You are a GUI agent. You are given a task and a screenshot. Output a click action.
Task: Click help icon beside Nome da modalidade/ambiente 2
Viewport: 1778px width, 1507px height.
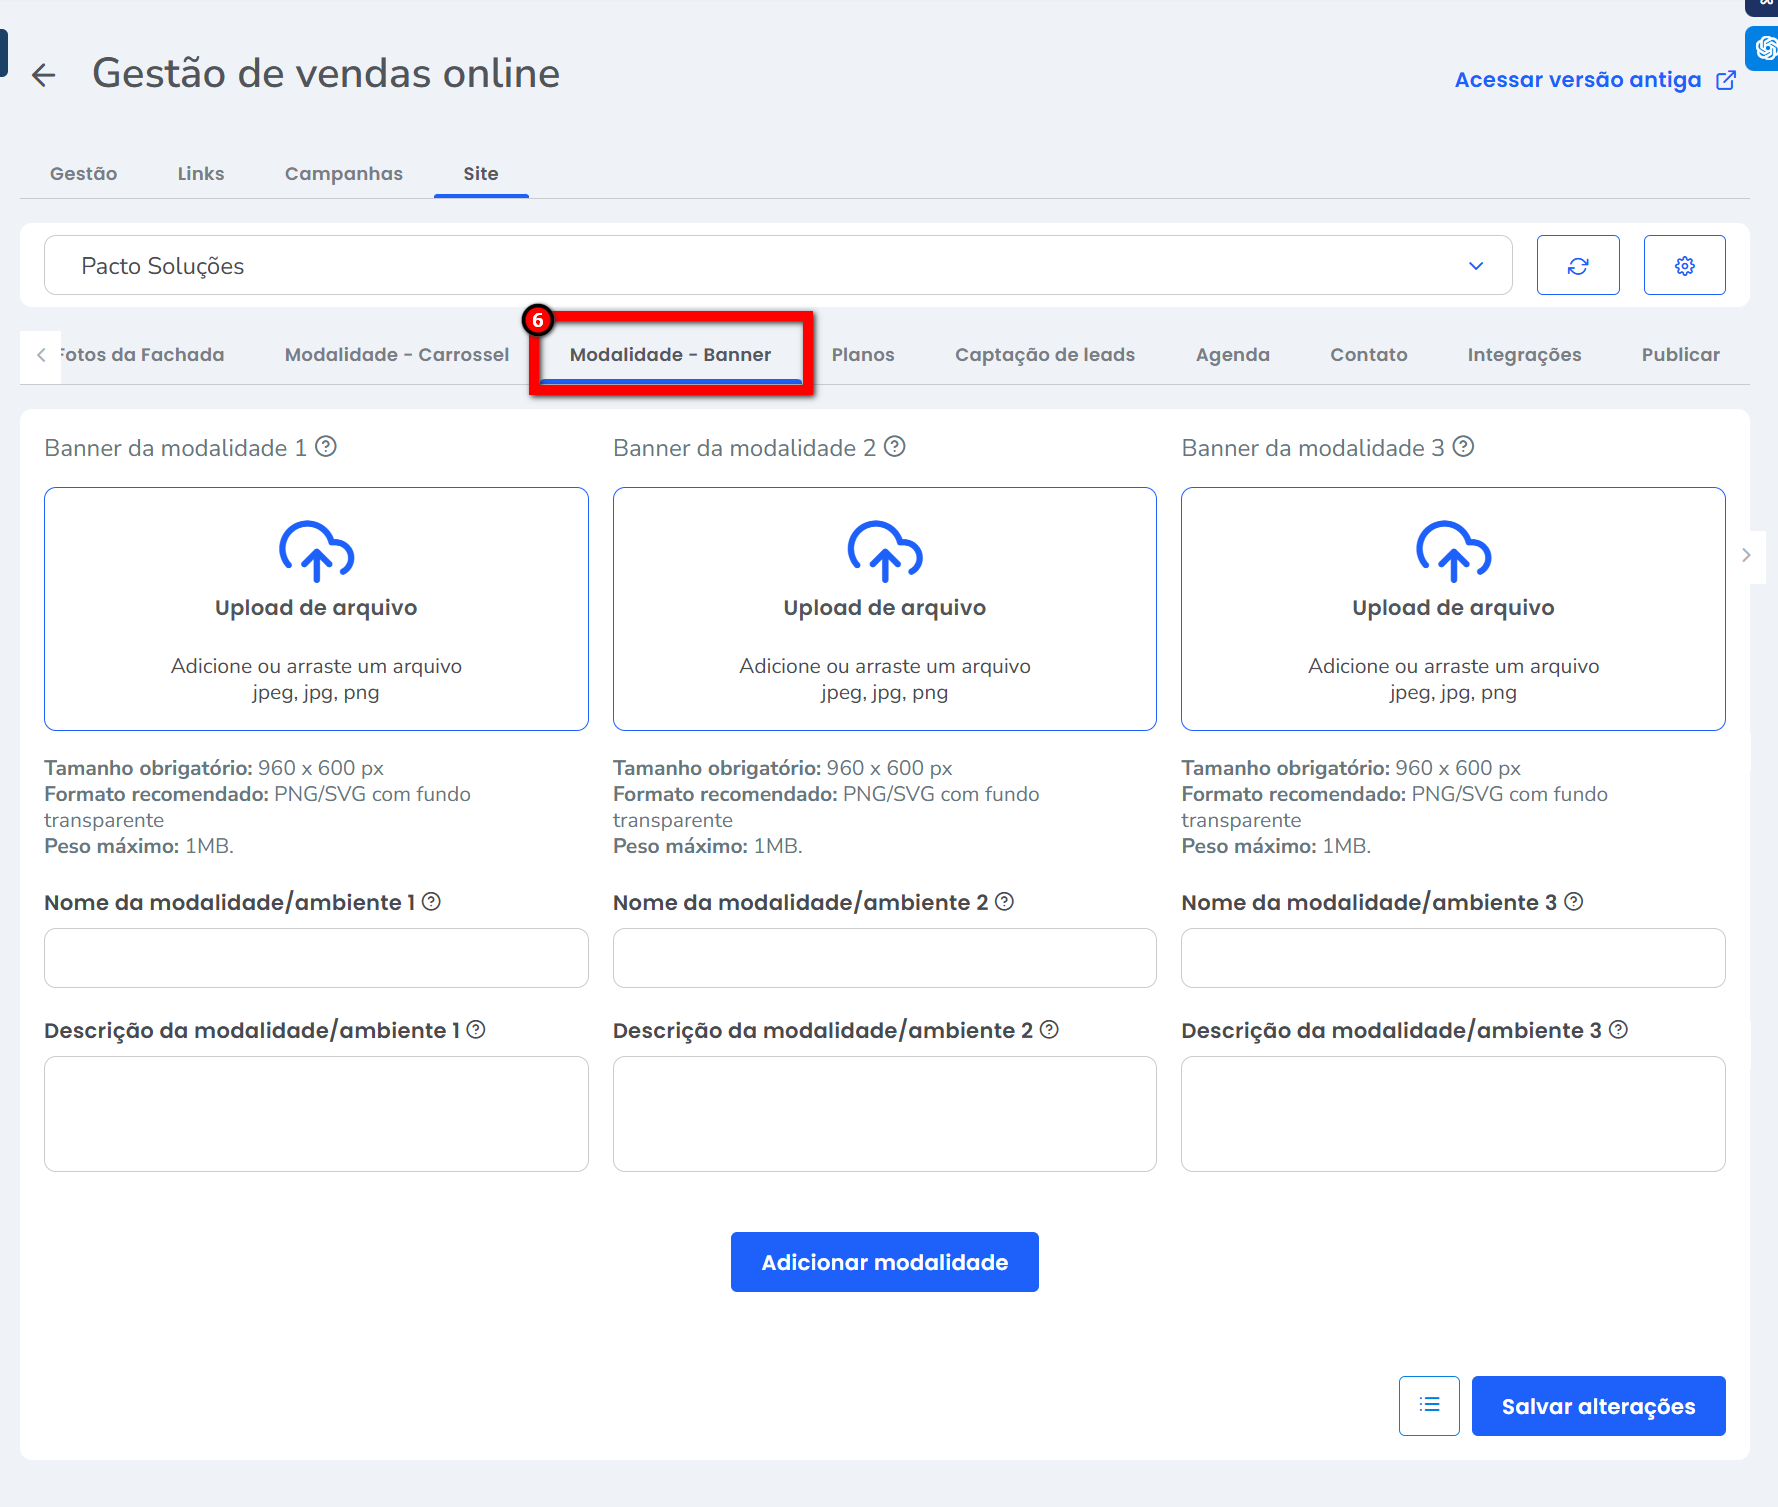pyautogui.click(x=1004, y=902)
